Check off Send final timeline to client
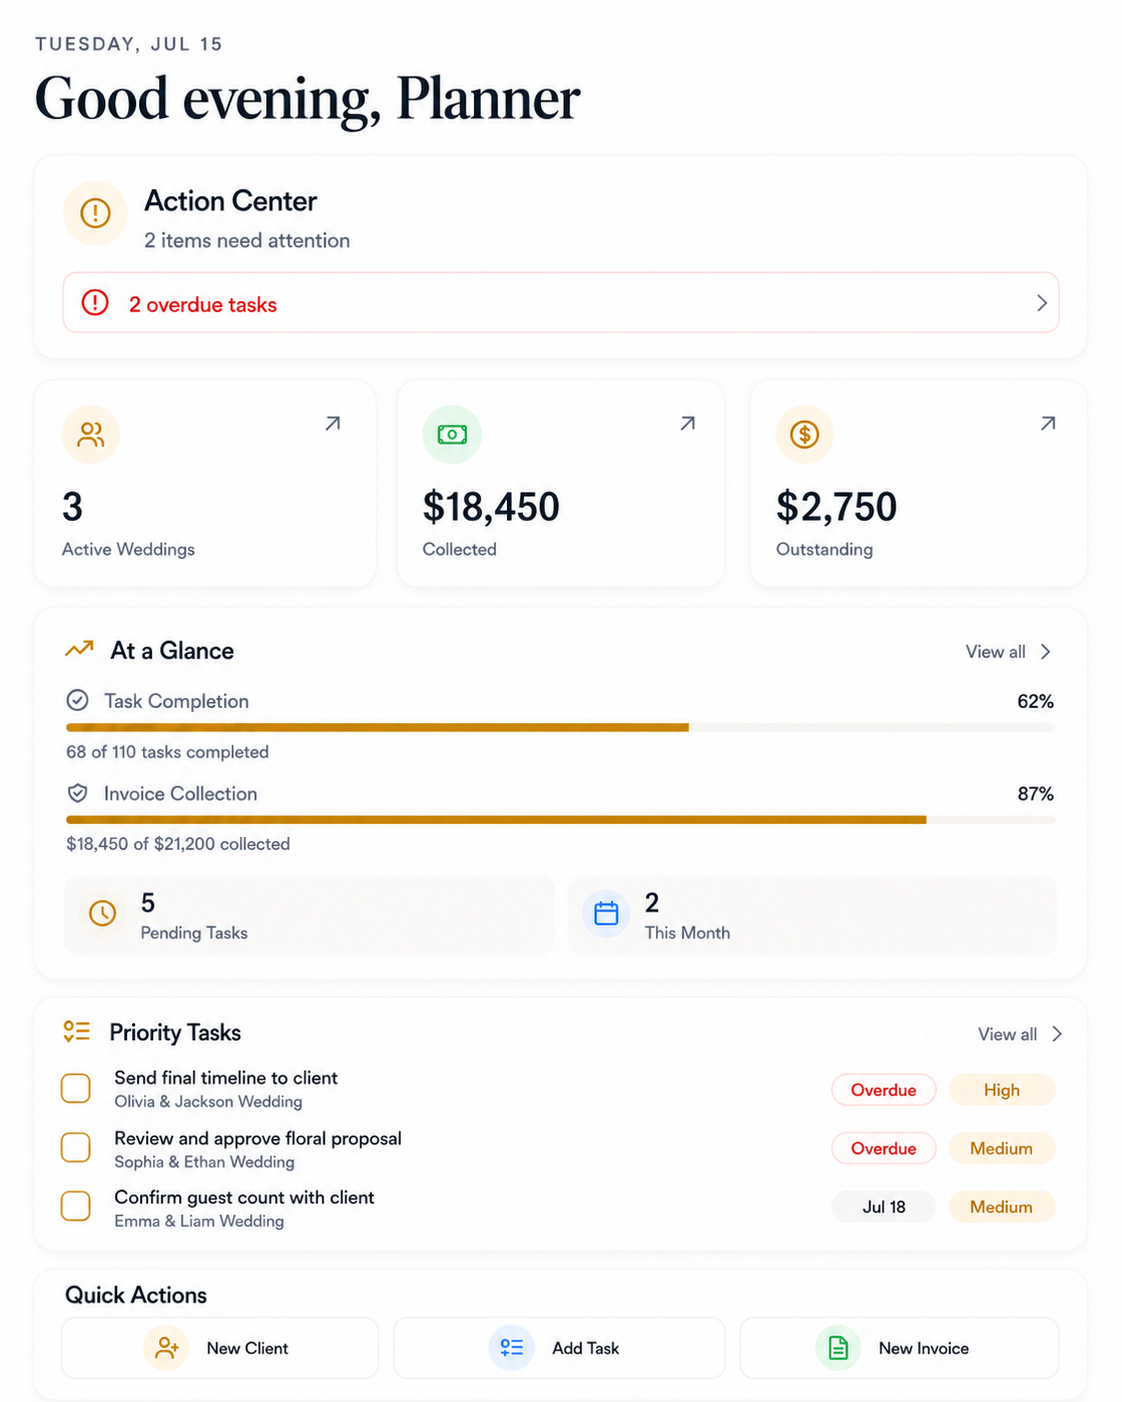 (76, 1088)
